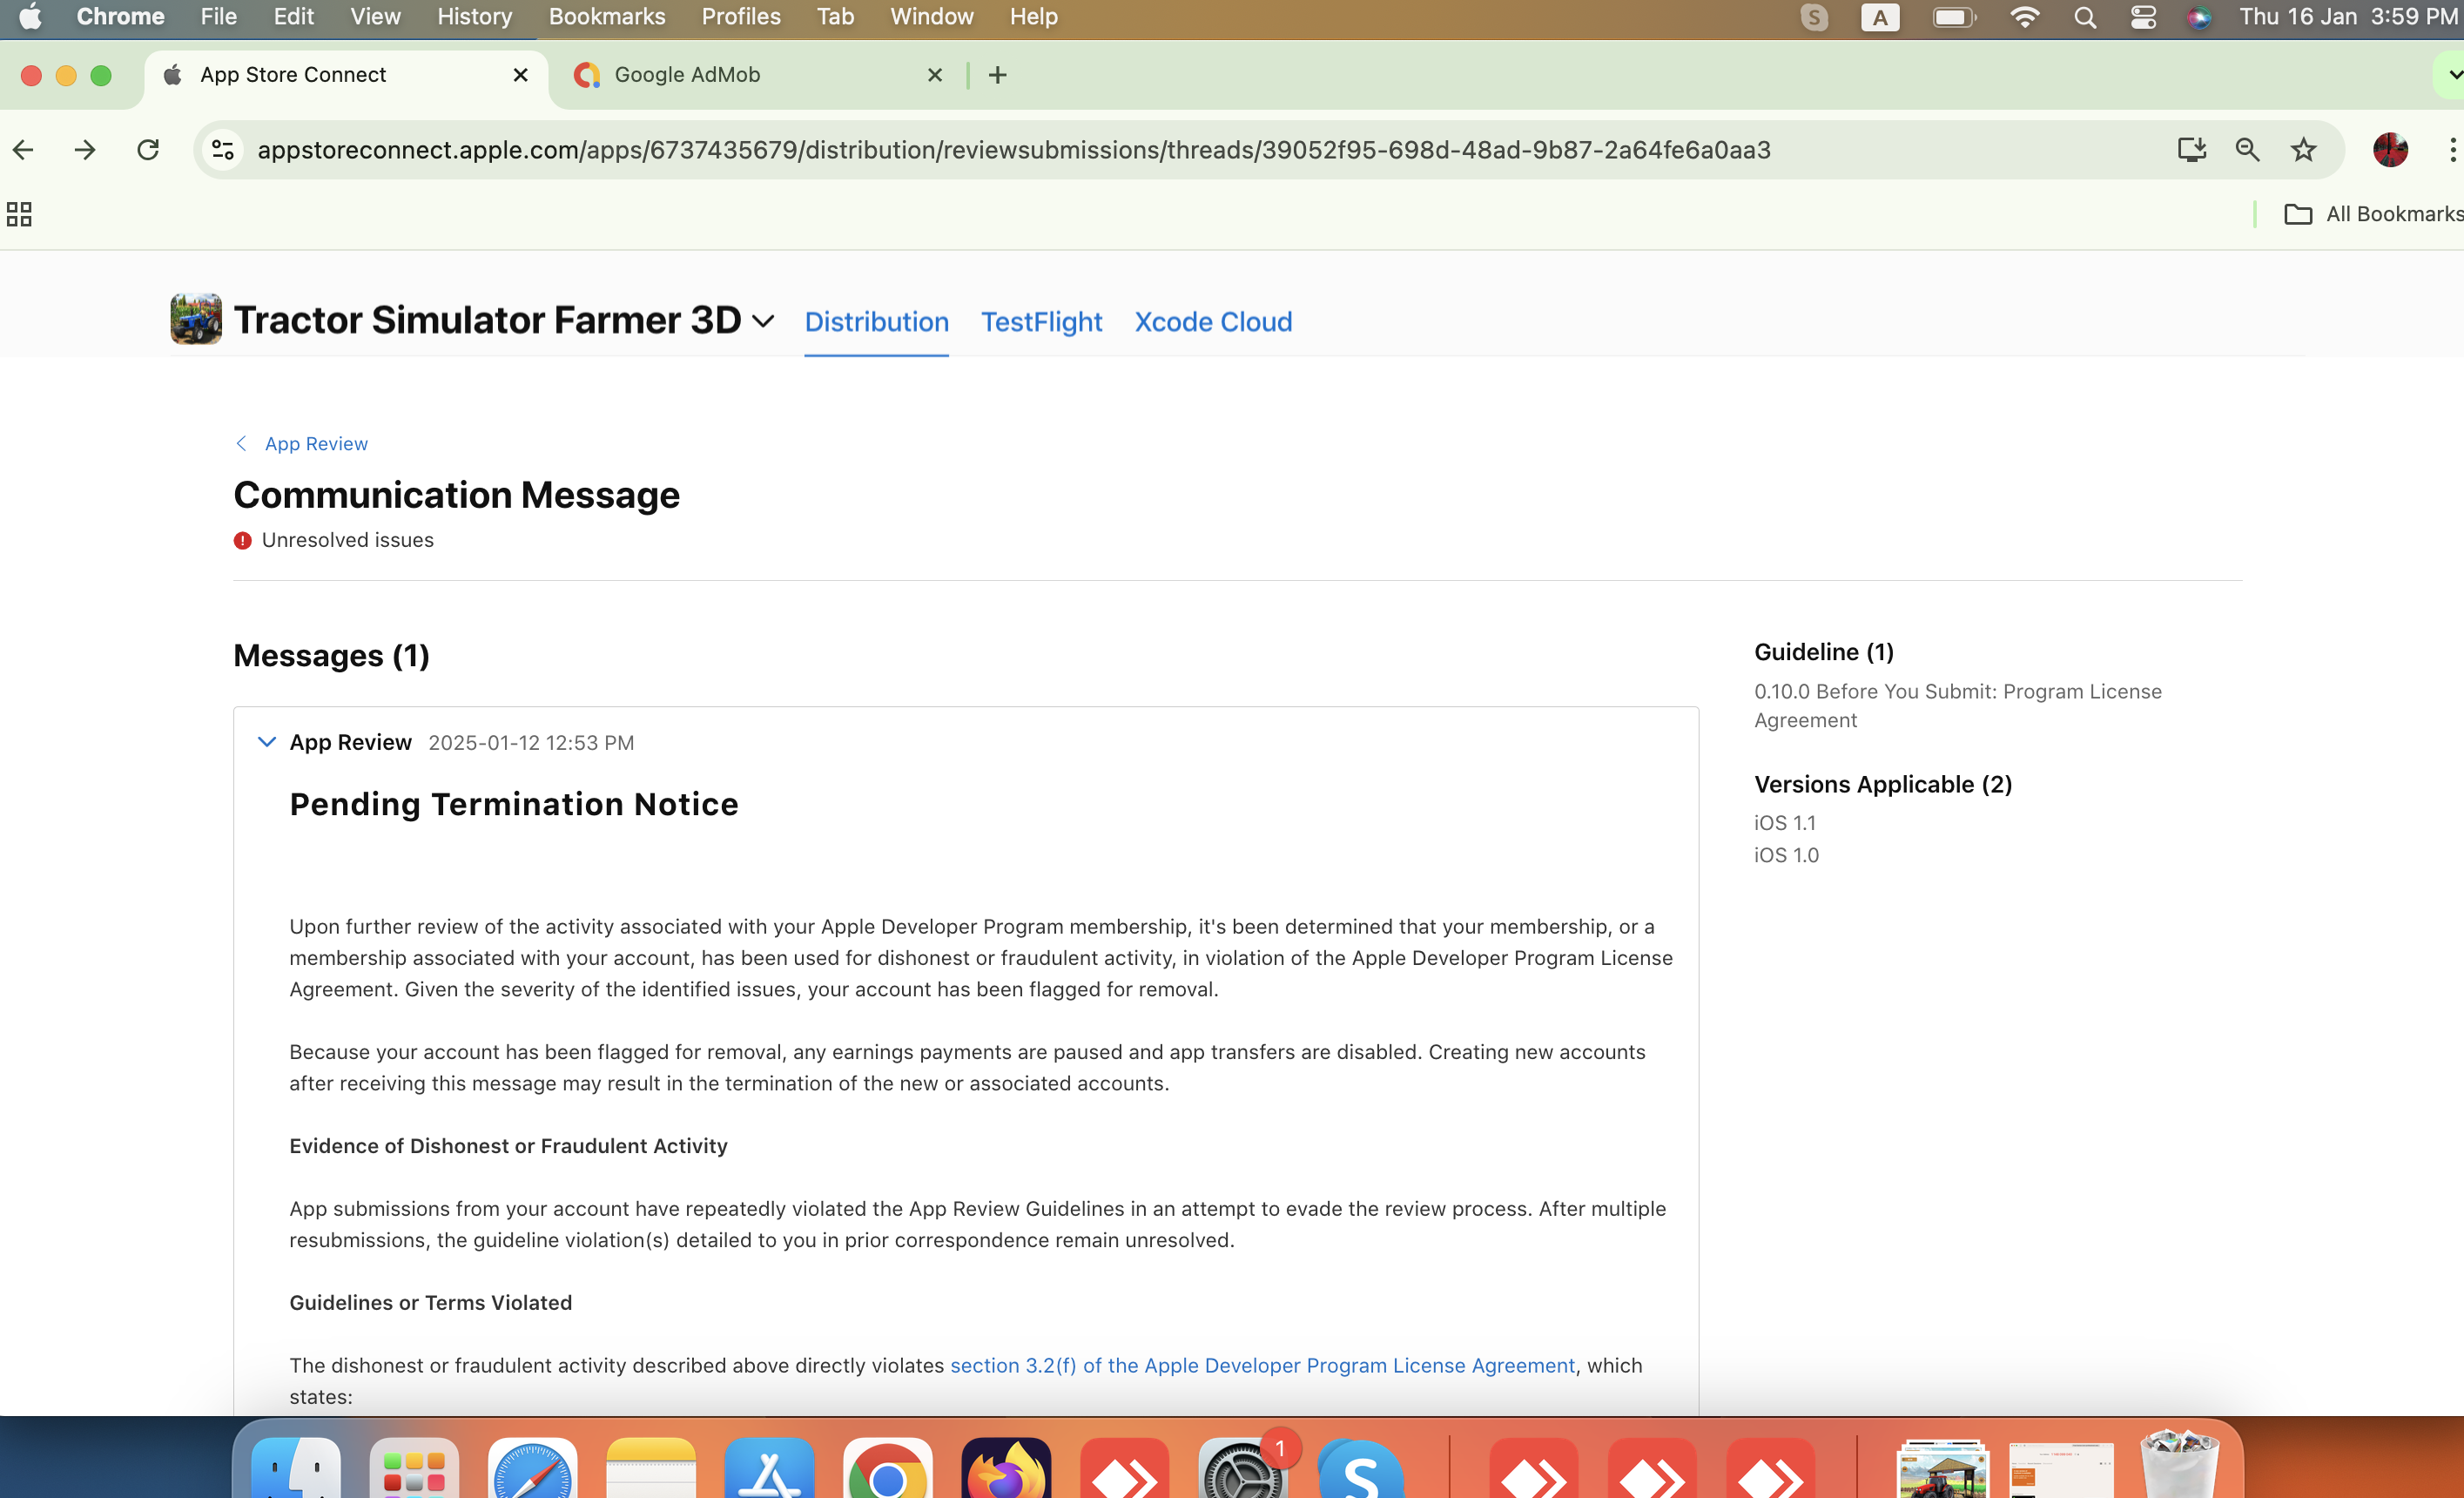2464x1498 pixels.
Task: Install the page as an app
Action: click(x=2191, y=150)
